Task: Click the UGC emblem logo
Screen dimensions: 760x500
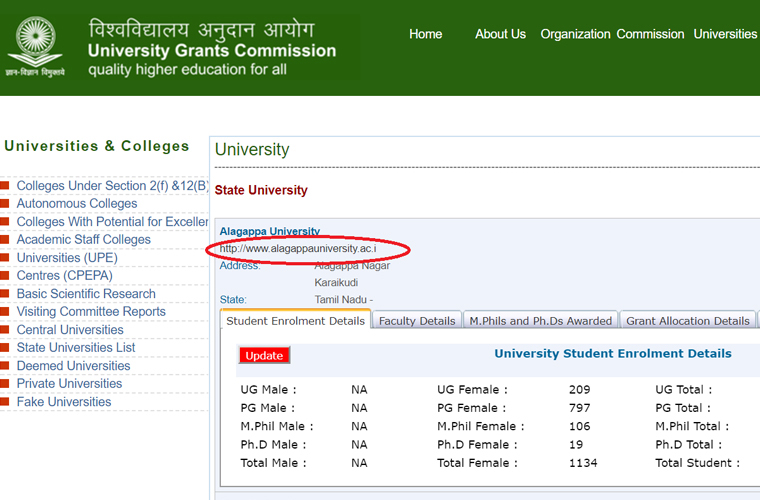Action: point(35,47)
